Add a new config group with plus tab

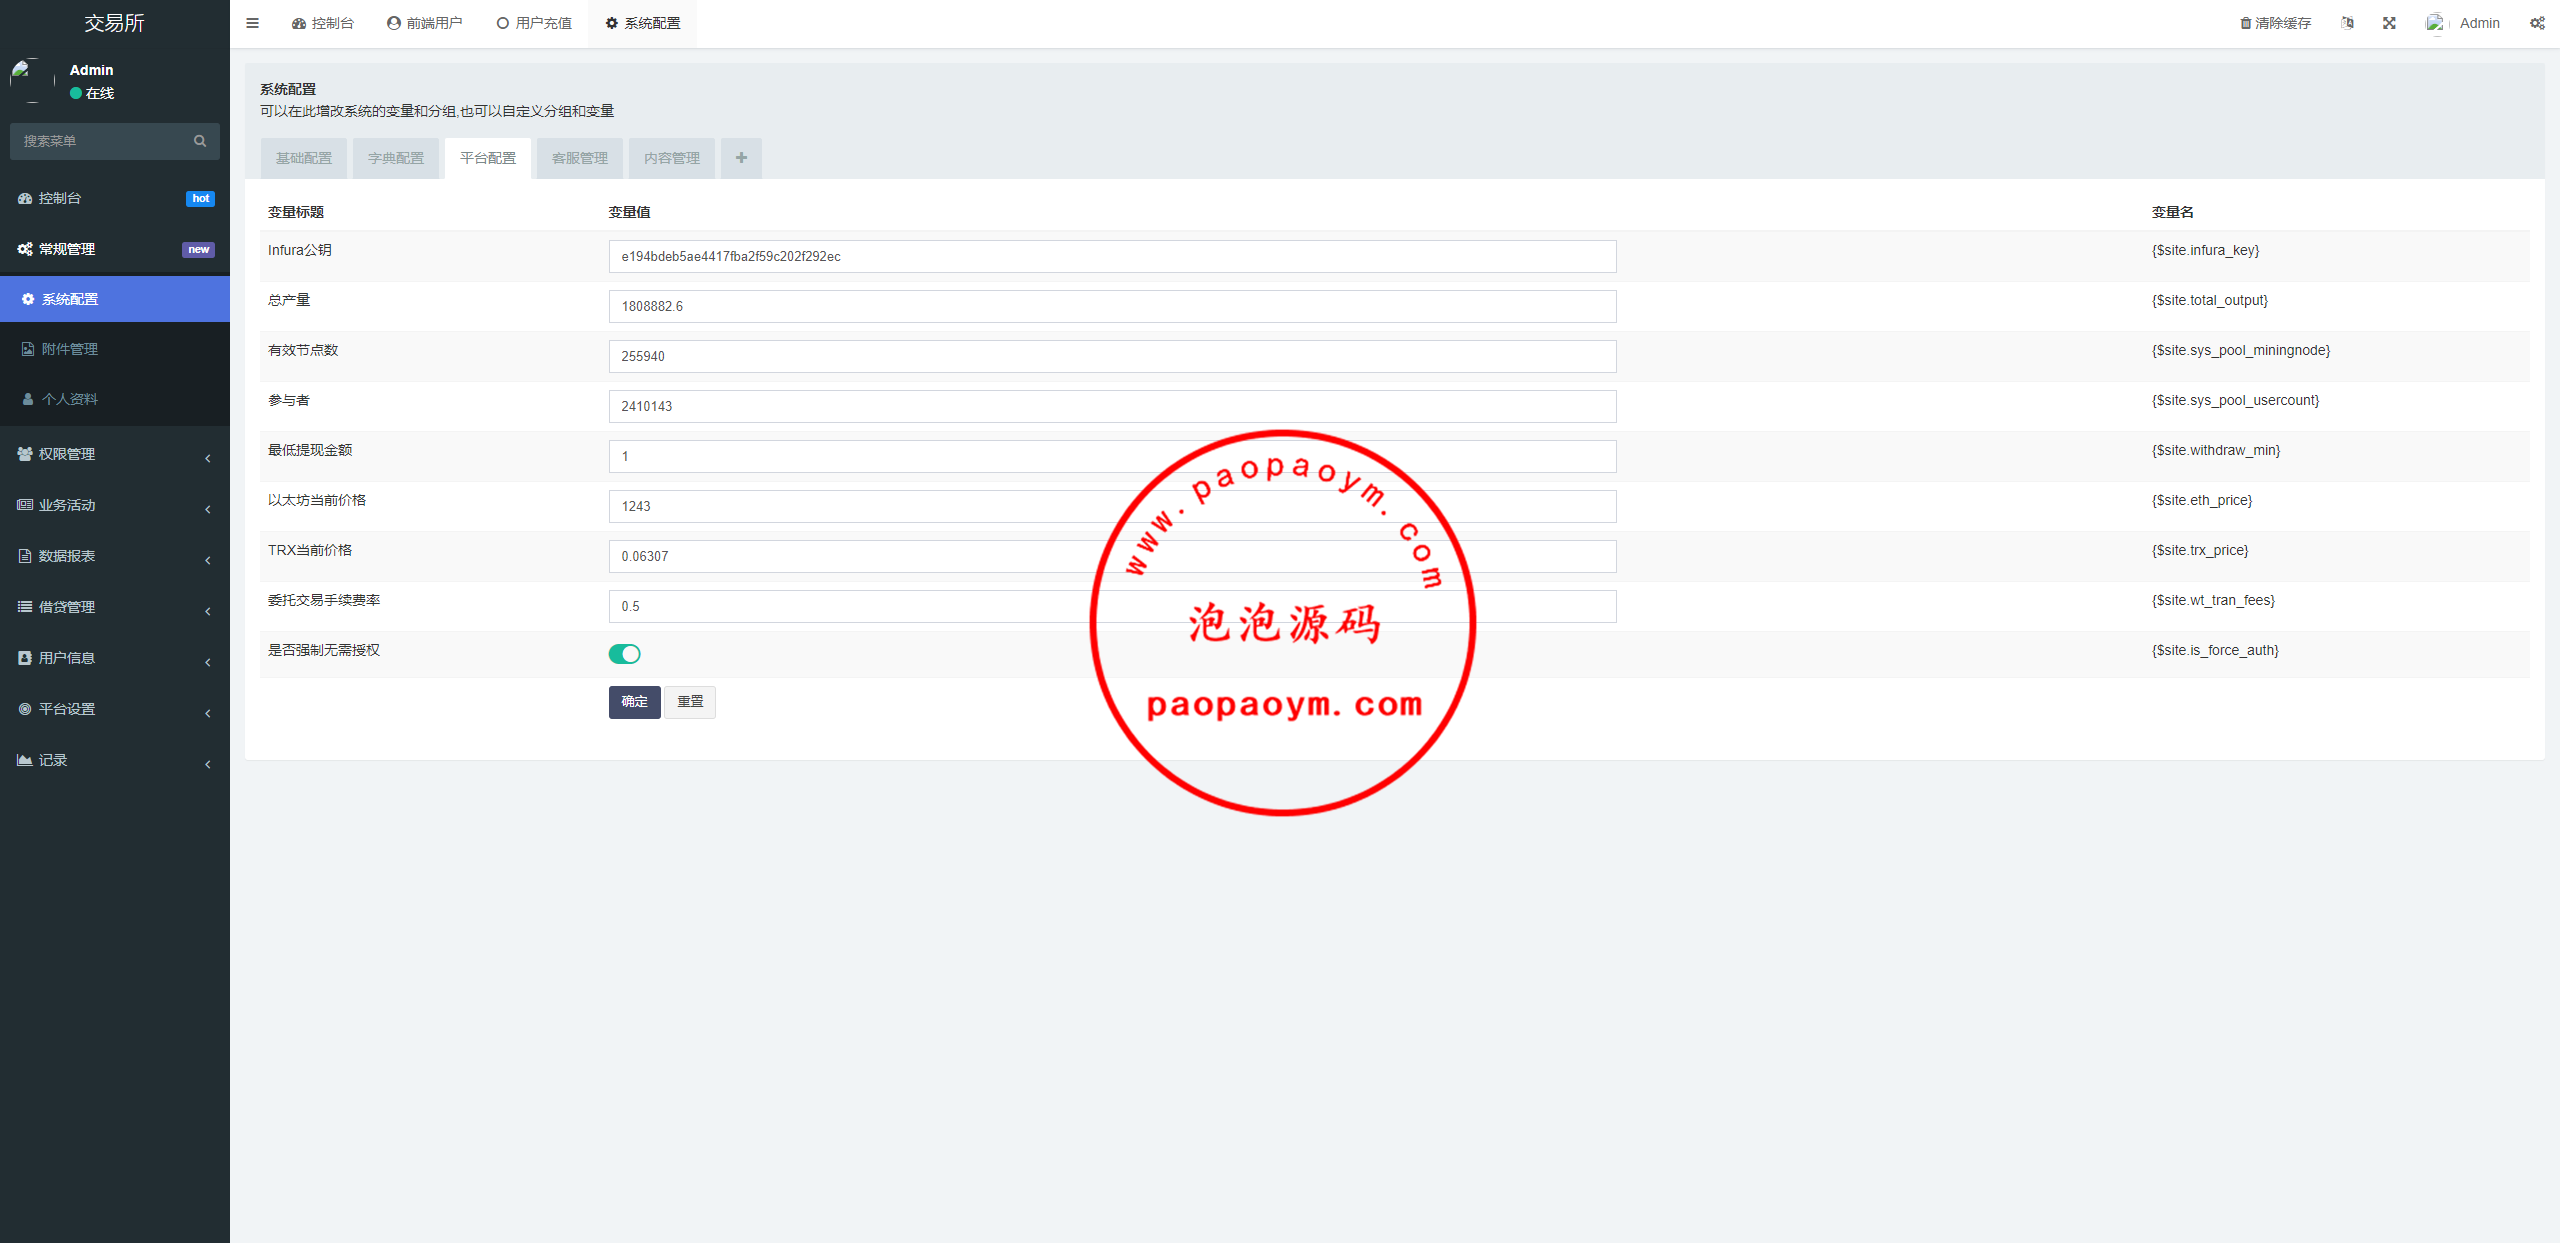741,158
